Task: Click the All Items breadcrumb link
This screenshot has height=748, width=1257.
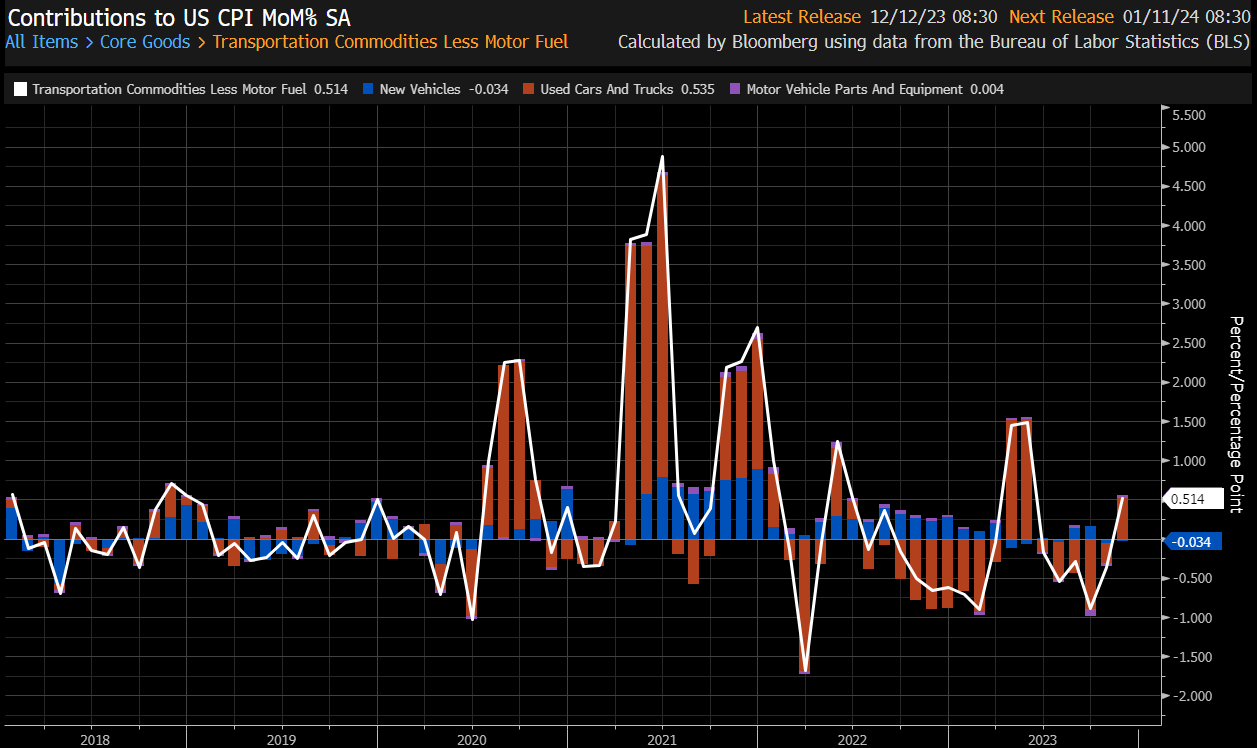Action: point(41,42)
